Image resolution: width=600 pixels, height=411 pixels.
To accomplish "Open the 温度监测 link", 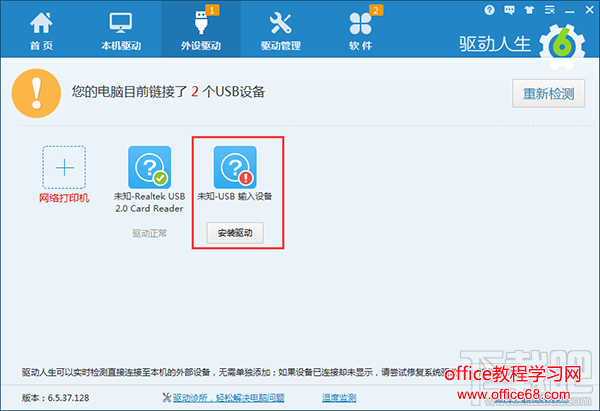I will tap(339, 398).
